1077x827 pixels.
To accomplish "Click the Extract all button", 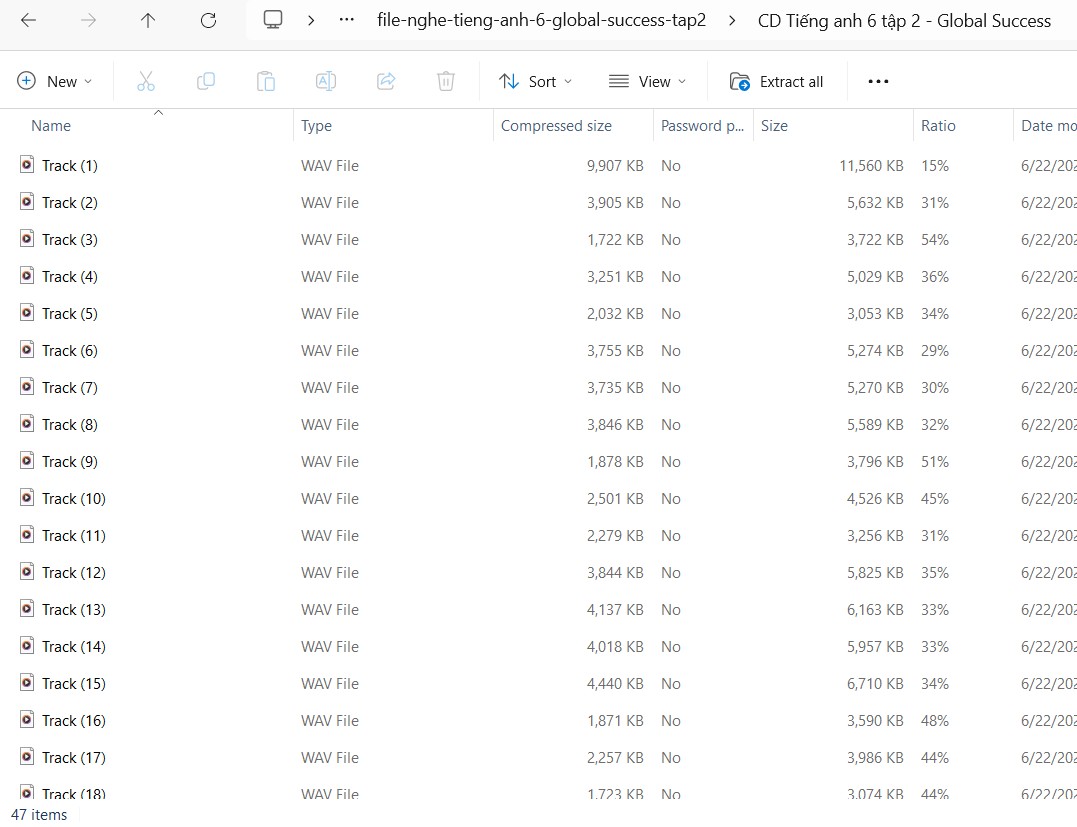I will (777, 81).
